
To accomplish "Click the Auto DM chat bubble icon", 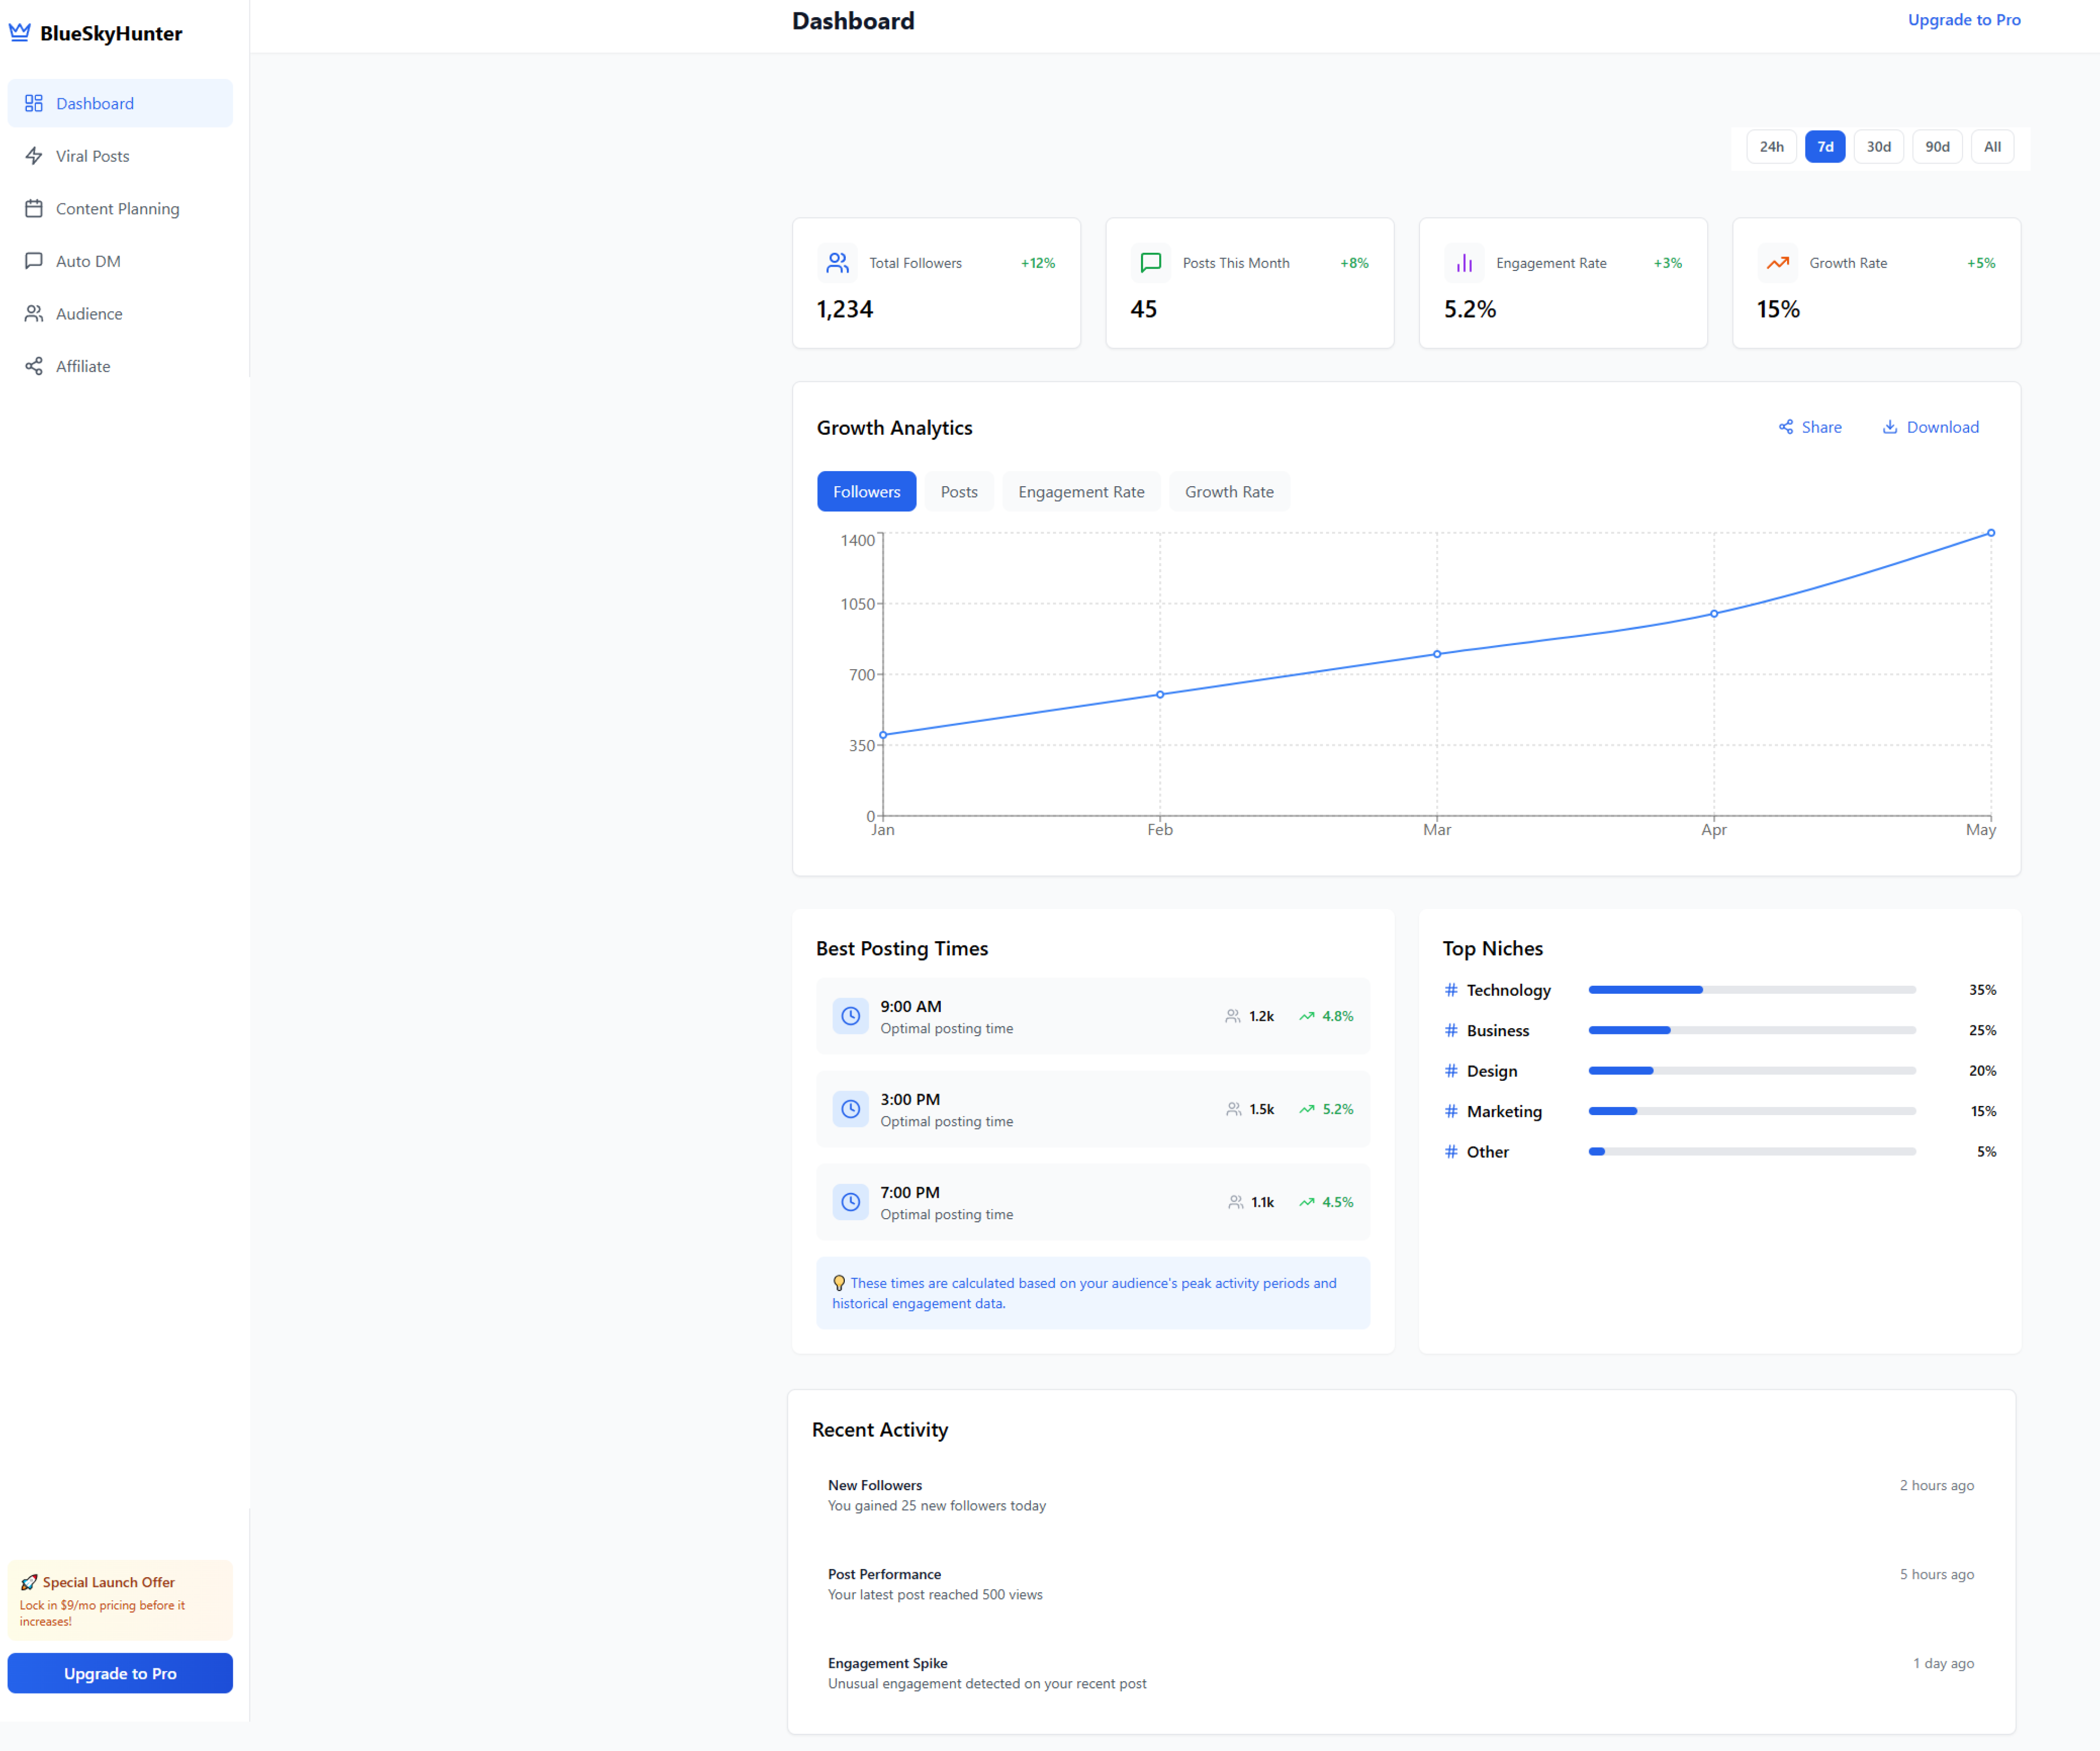I will click(34, 261).
